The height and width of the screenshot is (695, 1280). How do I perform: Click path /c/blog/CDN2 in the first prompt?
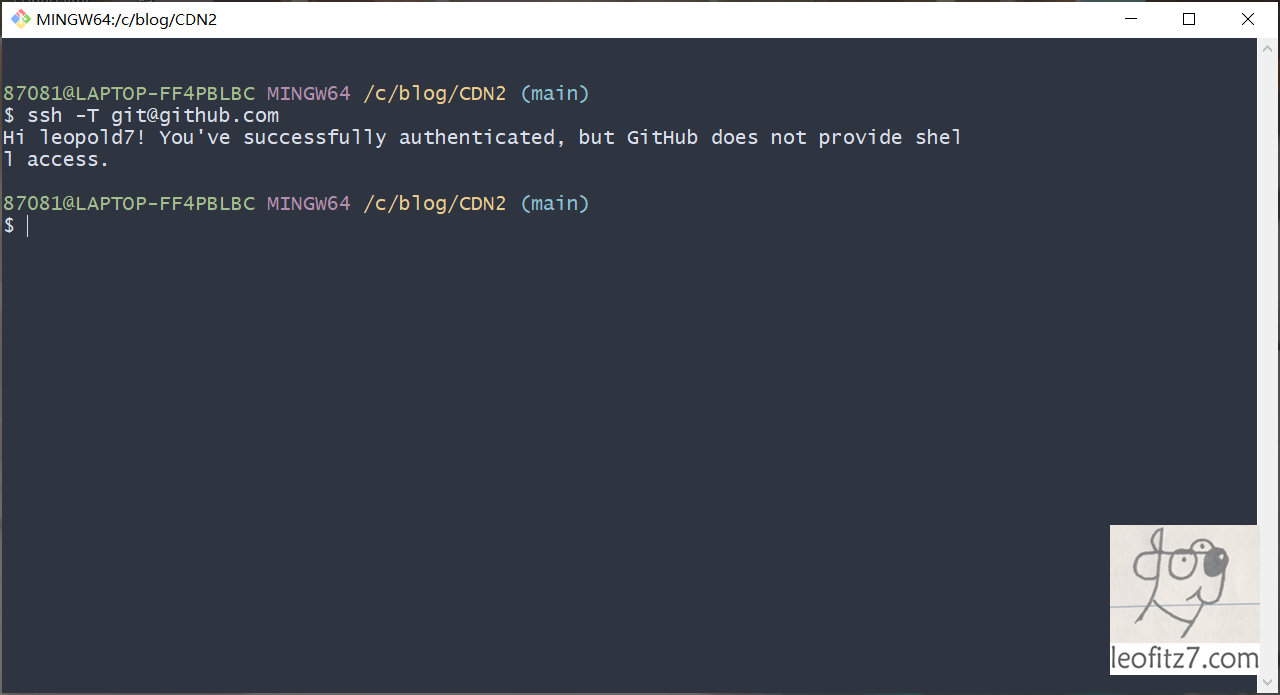click(434, 94)
